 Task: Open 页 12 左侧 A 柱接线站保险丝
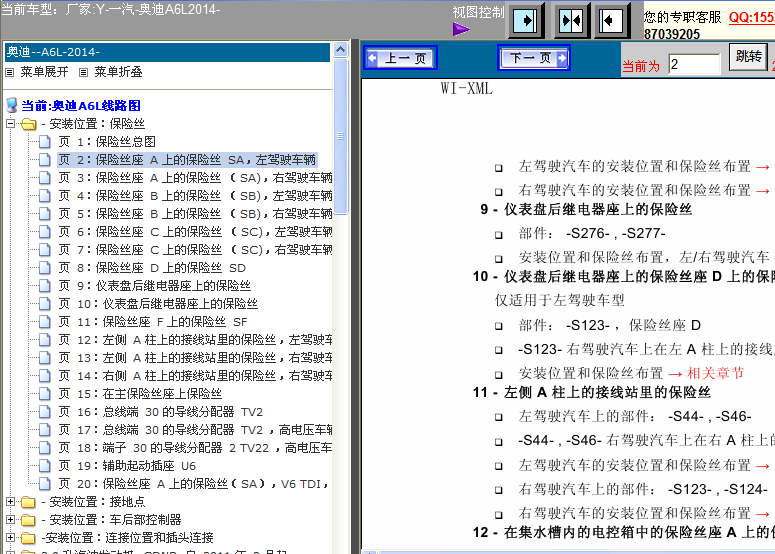[x=195, y=340]
